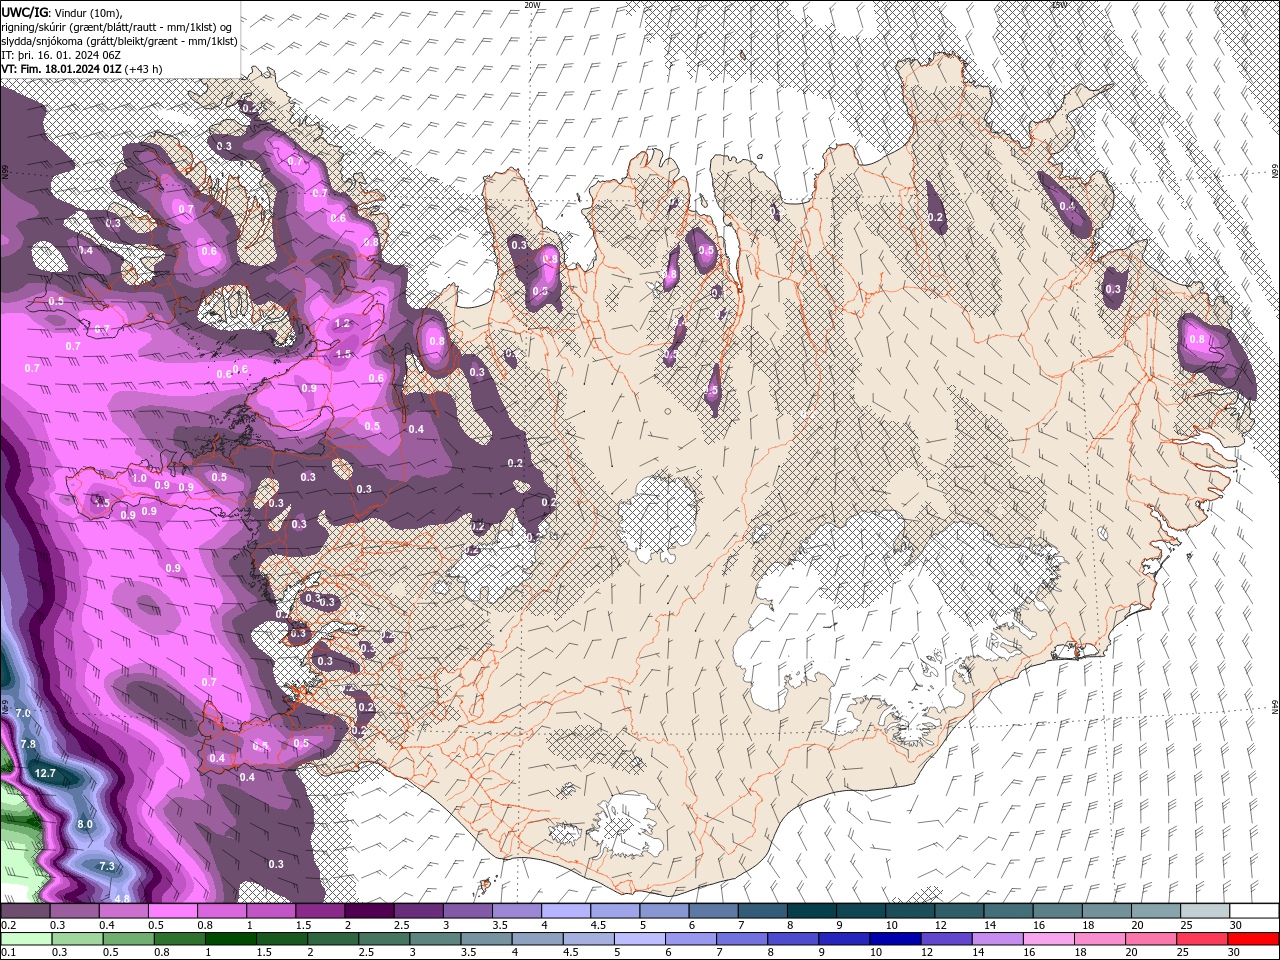
Task: Click the 7.8 precipitation value on the map
Action: [x=28, y=744]
